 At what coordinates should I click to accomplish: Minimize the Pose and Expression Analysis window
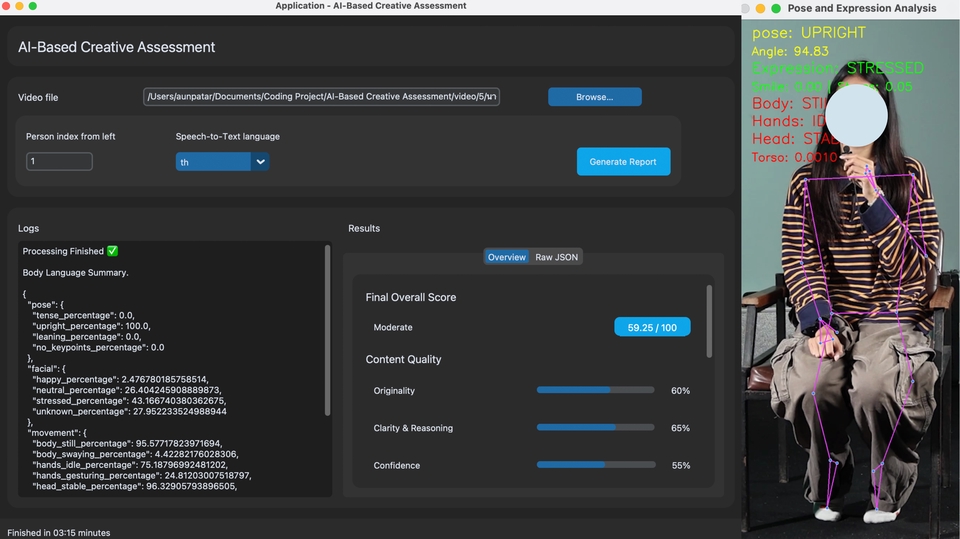click(761, 8)
